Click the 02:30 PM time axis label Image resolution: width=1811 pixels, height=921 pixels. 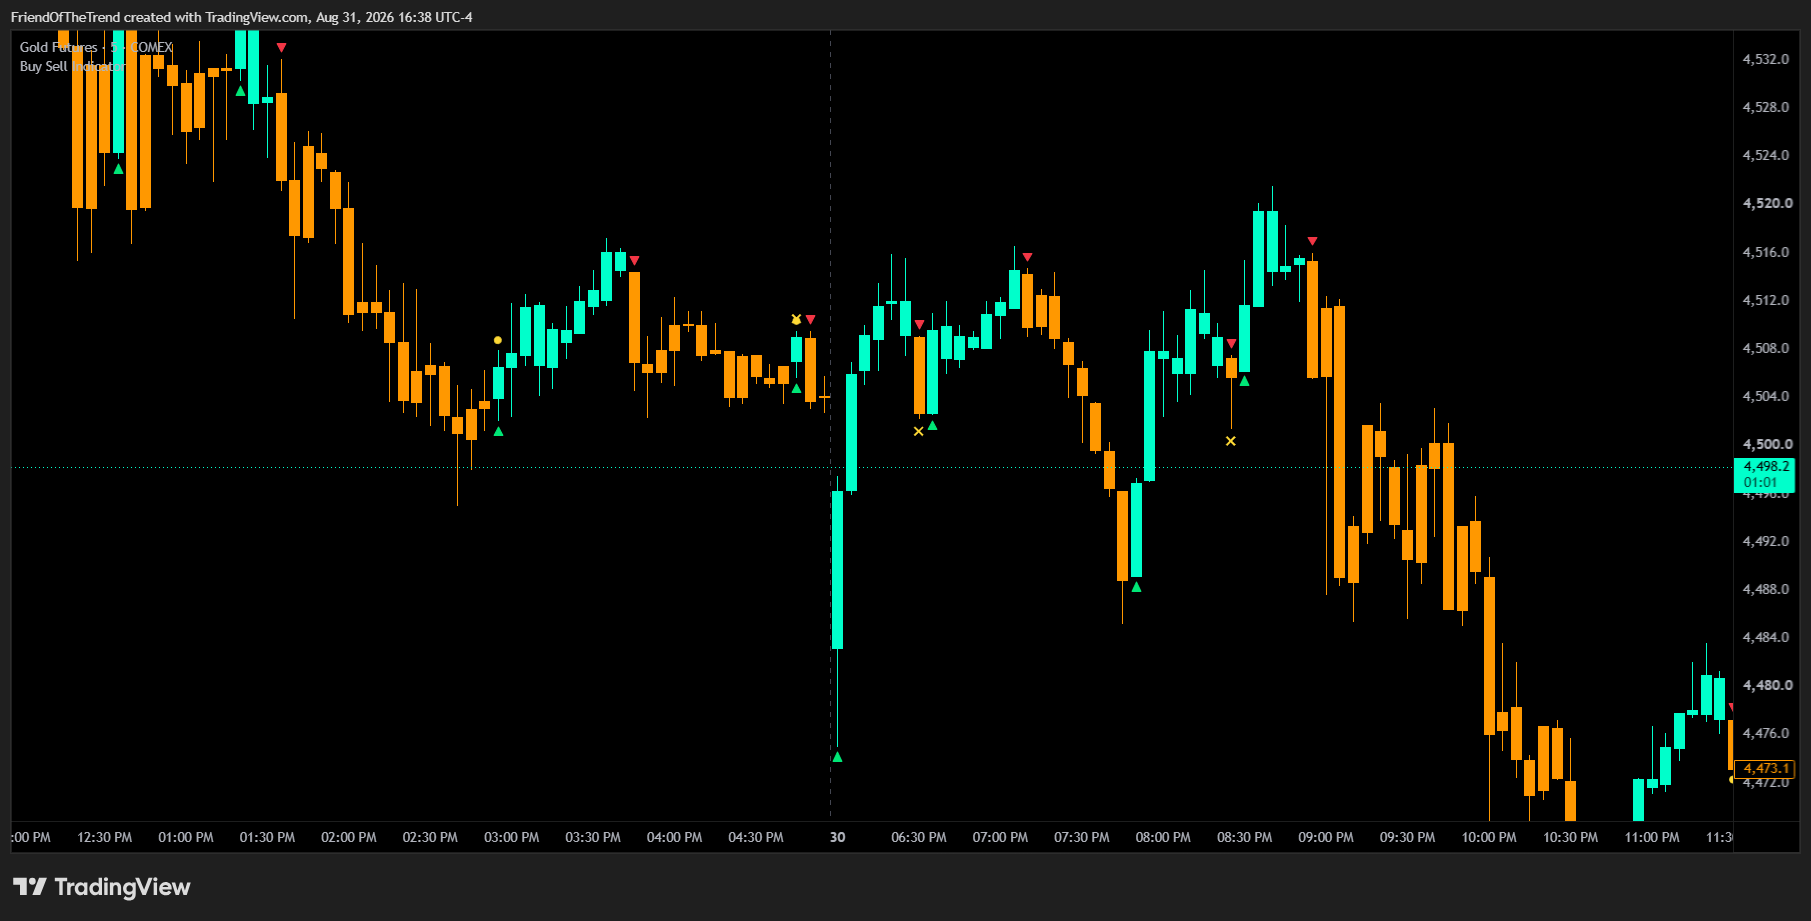pyautogui.click(x=430, y=837)
